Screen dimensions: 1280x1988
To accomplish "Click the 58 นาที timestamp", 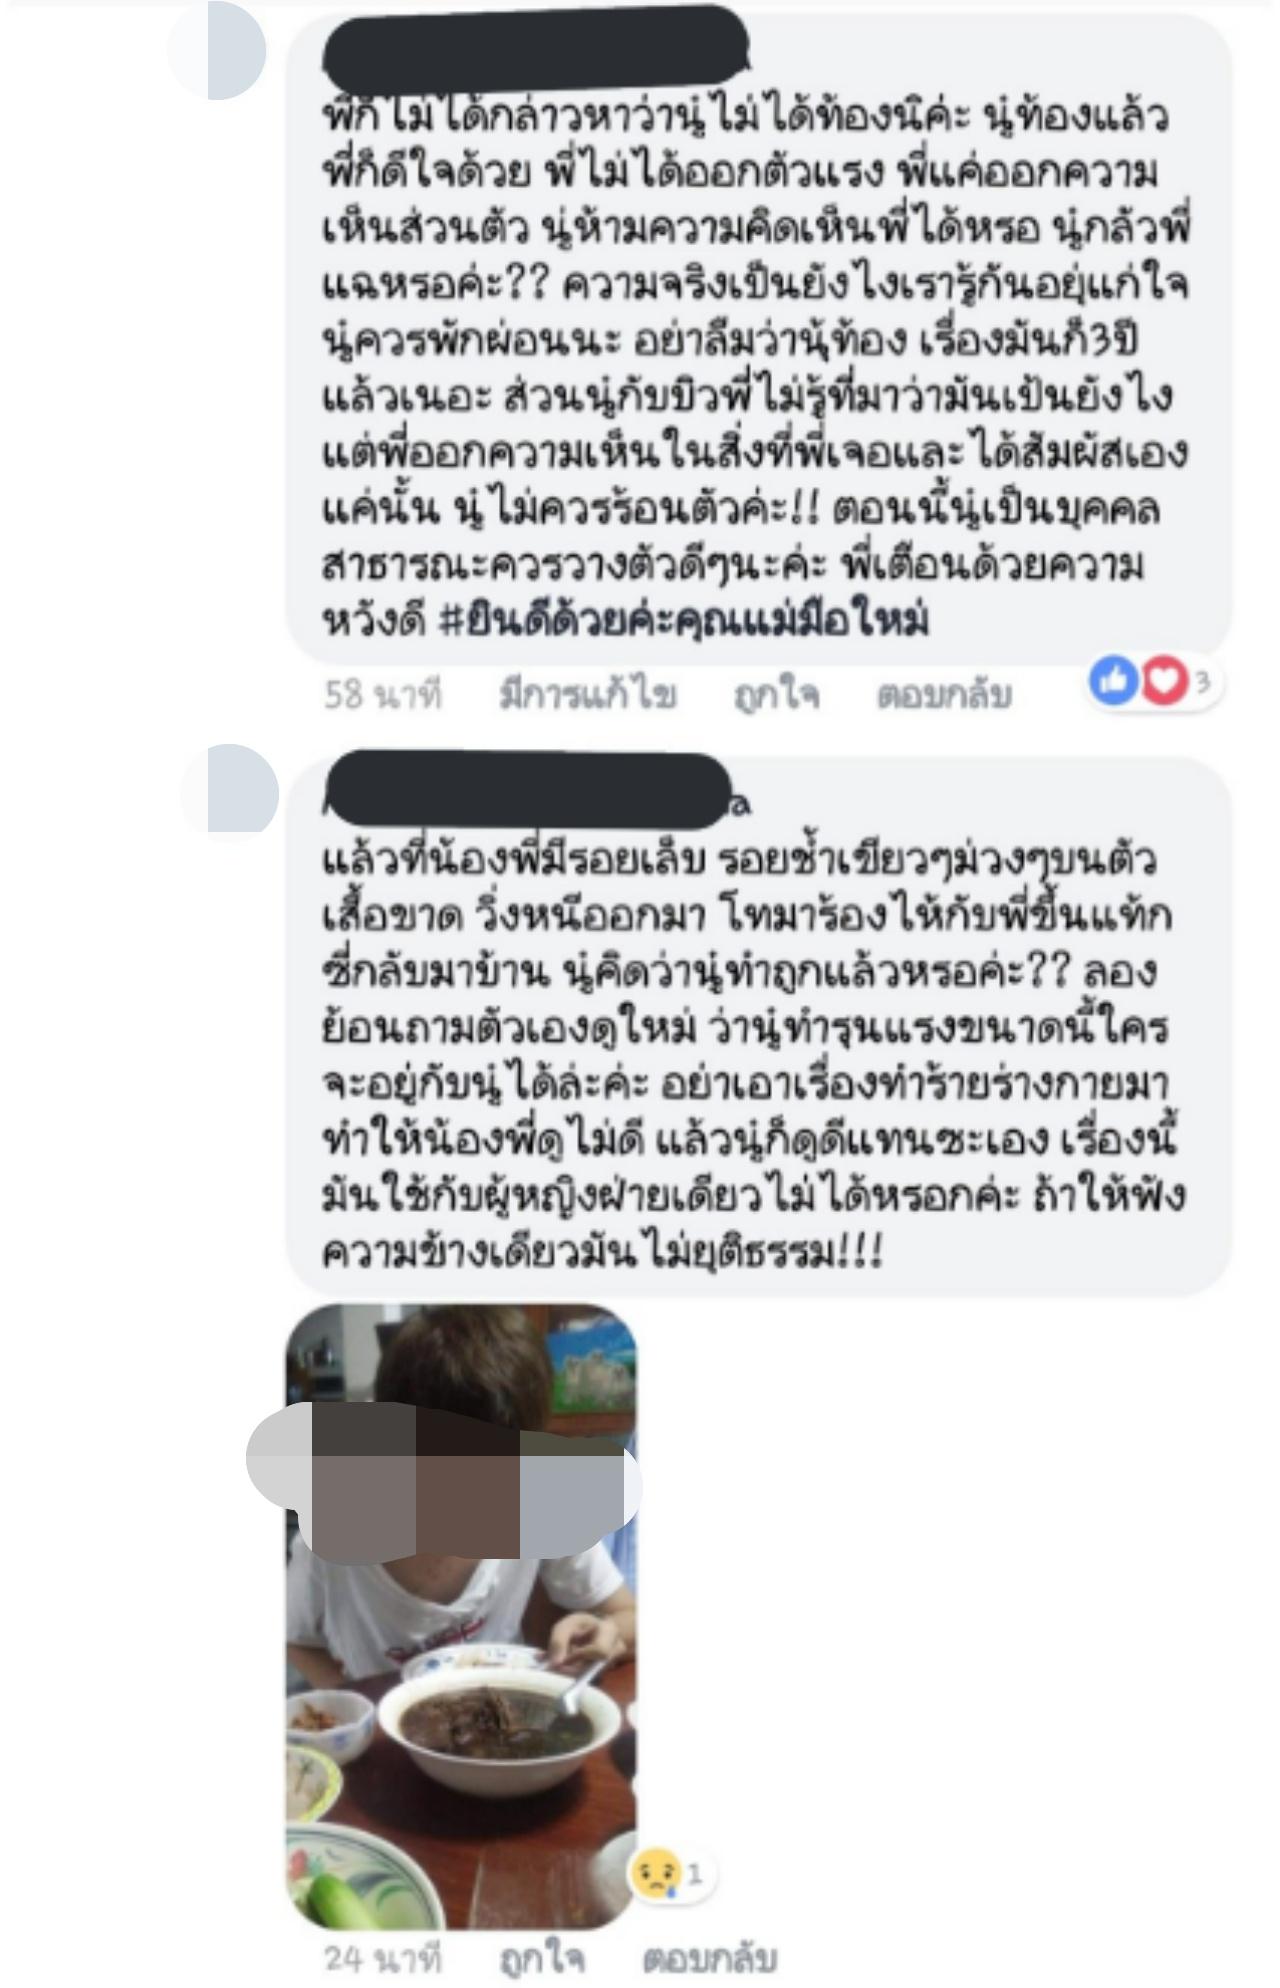I will [x=383, y=694].
